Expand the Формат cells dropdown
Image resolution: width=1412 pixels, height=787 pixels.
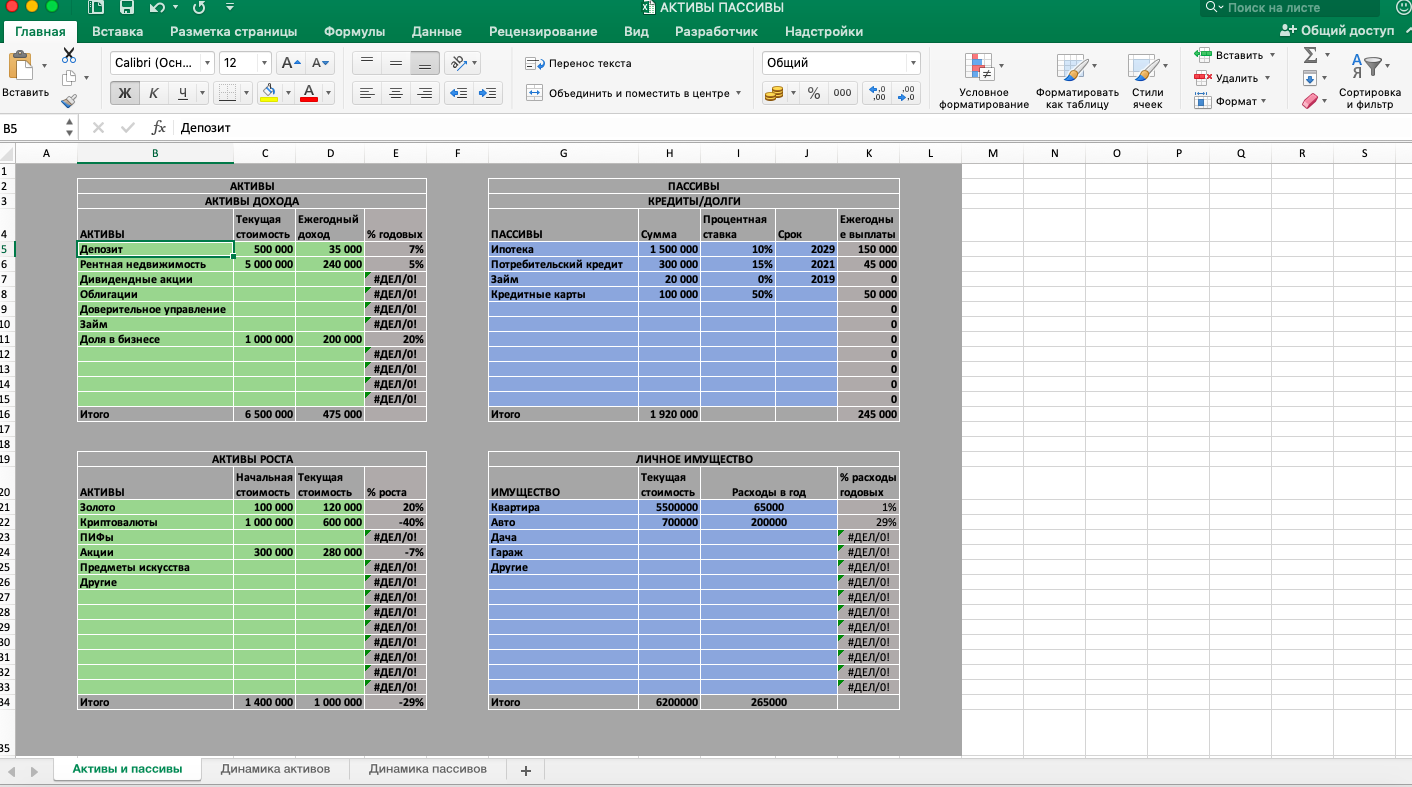[x=1263, y=101]
